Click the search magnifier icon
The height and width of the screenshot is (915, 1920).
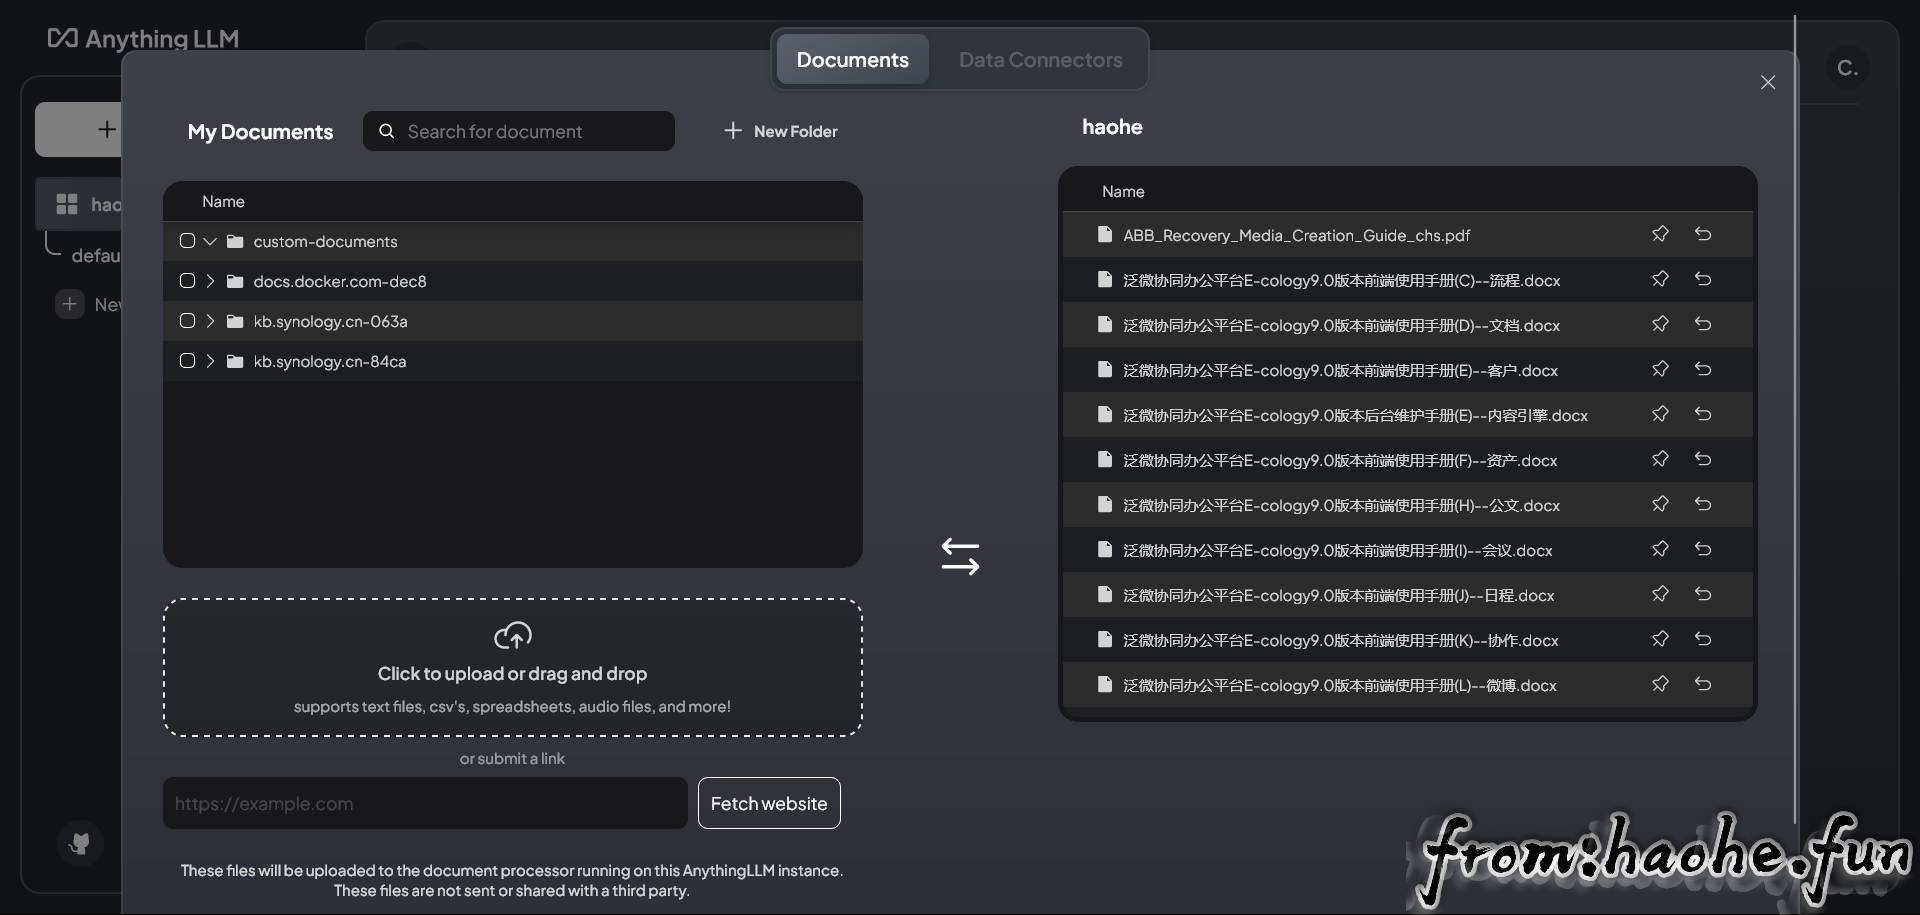tap(387, 131)
